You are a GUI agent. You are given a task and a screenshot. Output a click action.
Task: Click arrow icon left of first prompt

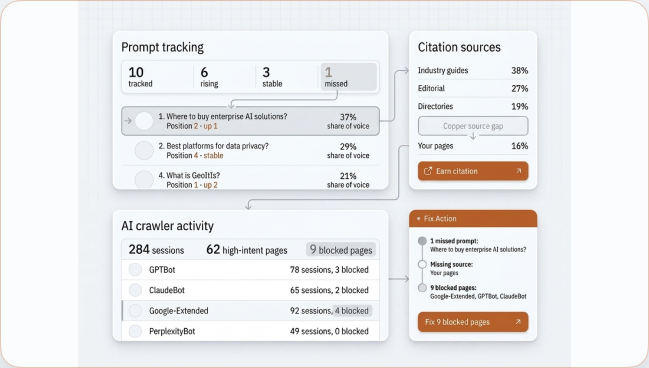pos(128,121)
